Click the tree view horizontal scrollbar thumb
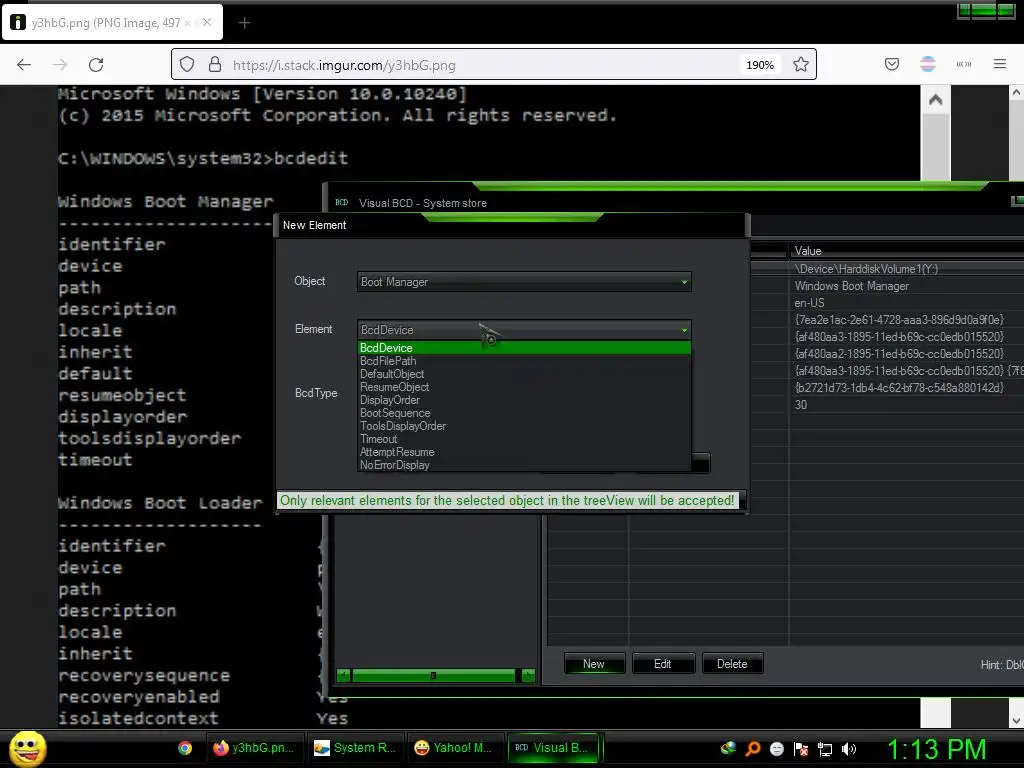 point(433,675)
